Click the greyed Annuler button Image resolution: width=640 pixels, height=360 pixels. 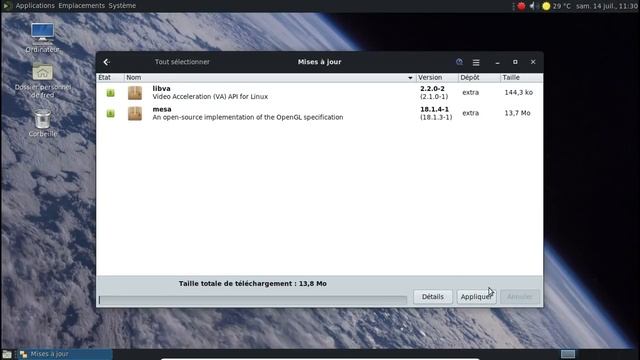(x=520, y=297)
